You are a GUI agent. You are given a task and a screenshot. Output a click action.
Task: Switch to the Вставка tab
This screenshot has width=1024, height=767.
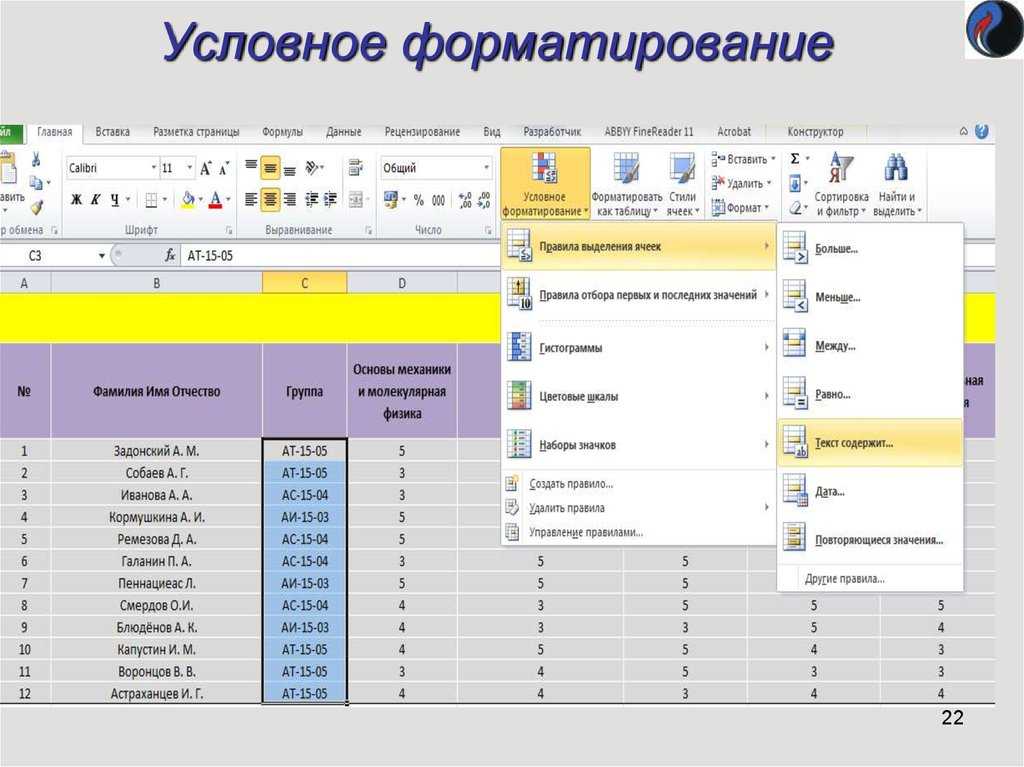click(x=112, y=132)
